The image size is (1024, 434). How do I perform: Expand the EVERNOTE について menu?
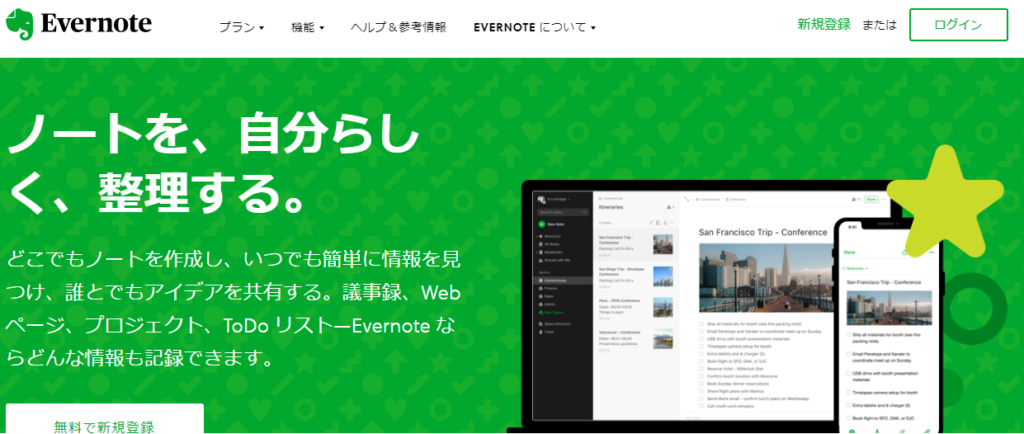[x=535, y=27]
